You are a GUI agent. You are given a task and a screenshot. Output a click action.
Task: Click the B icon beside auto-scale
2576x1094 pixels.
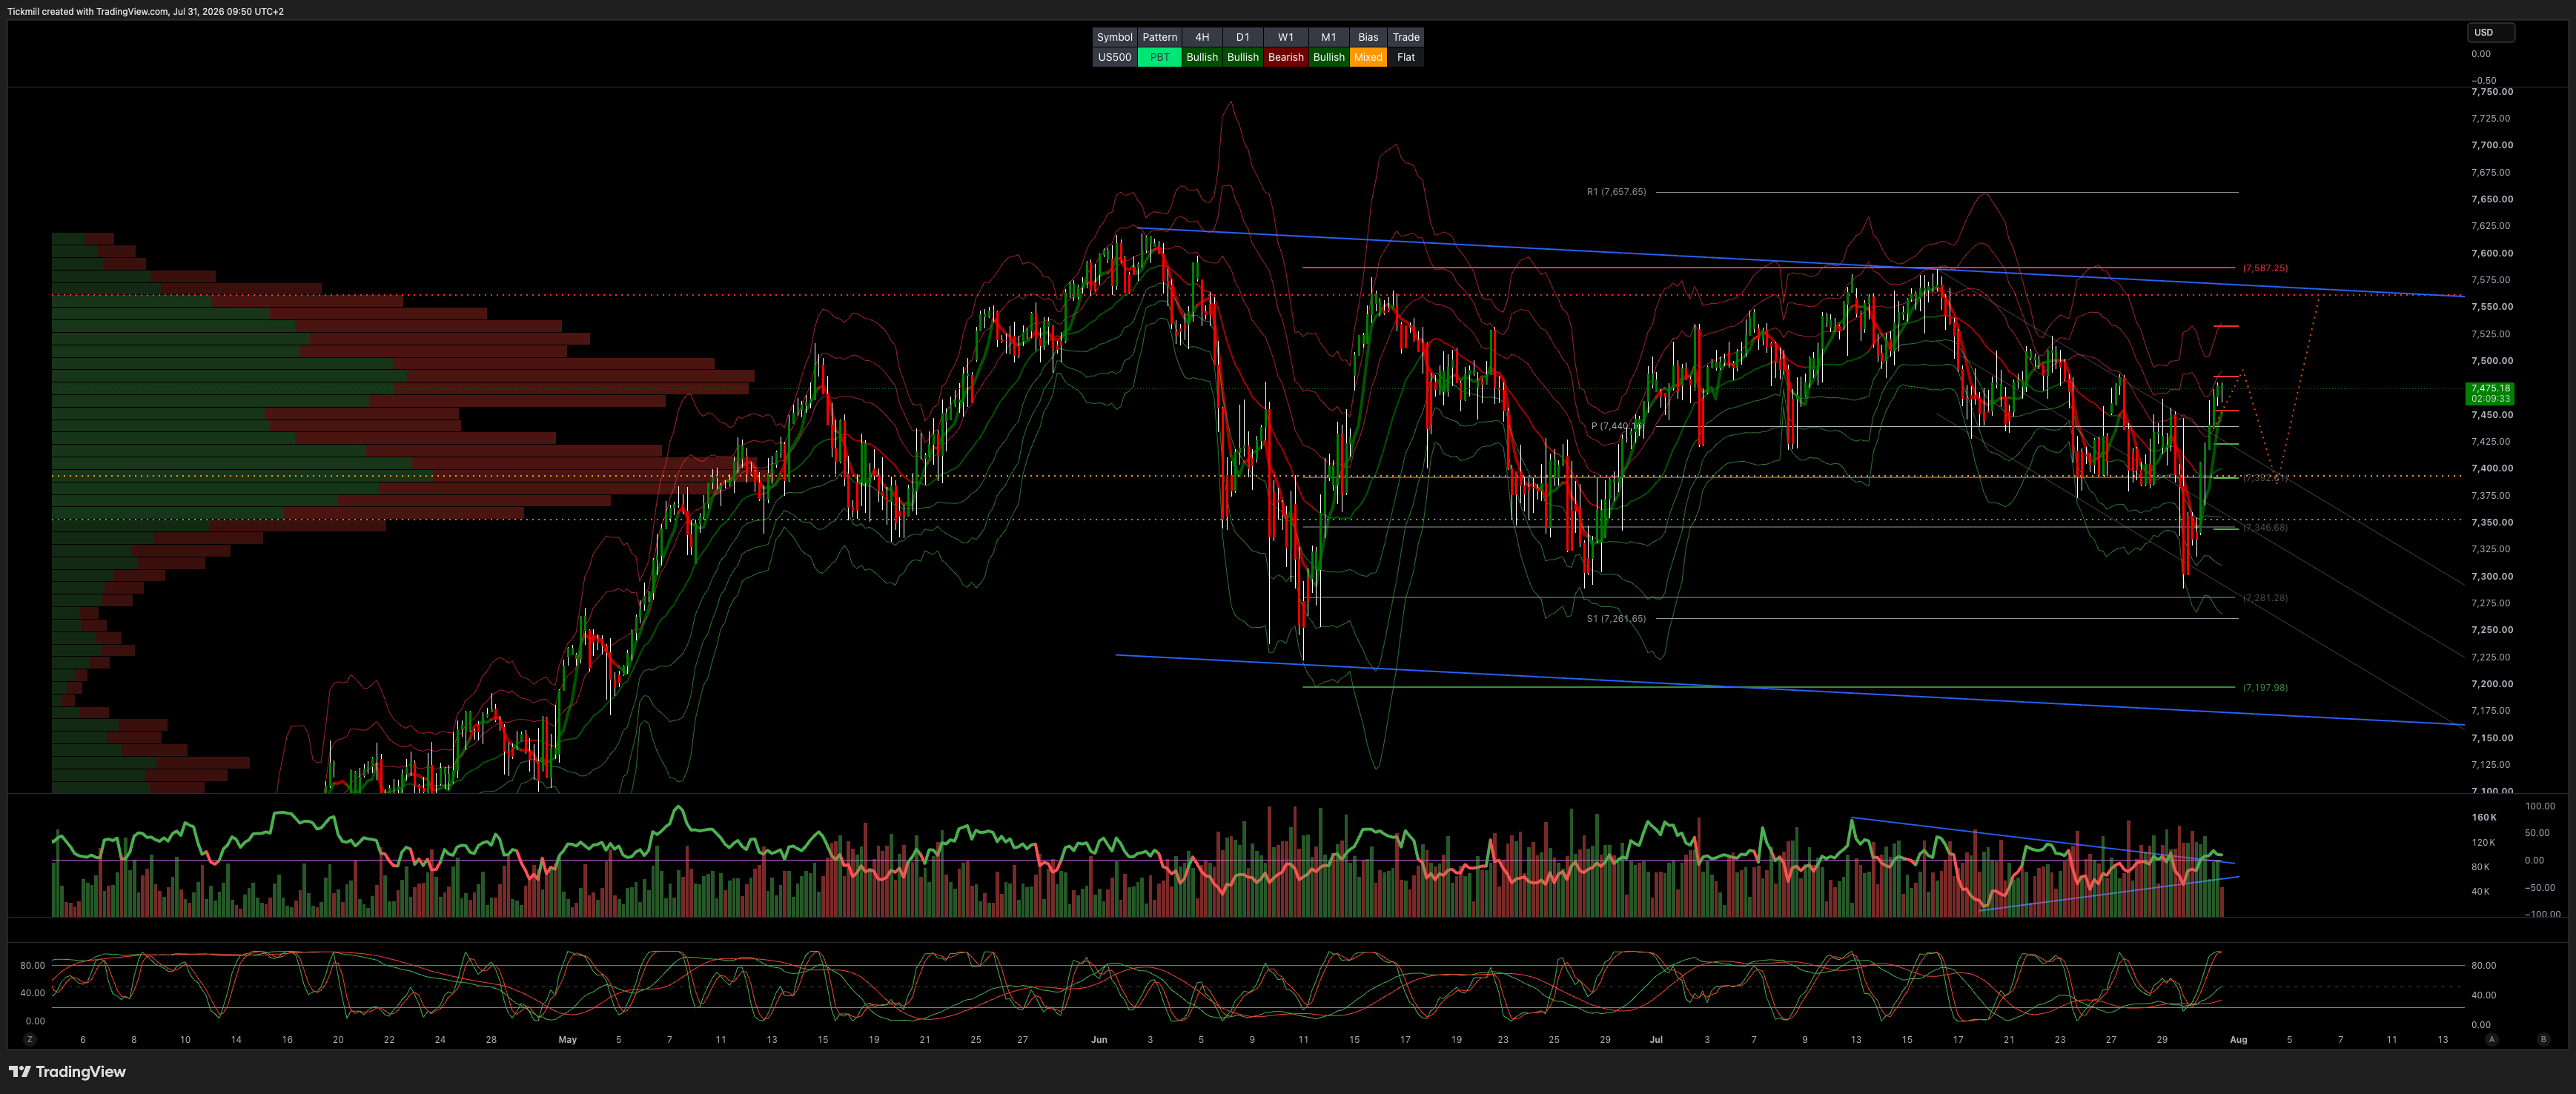pos(2543,1039)
